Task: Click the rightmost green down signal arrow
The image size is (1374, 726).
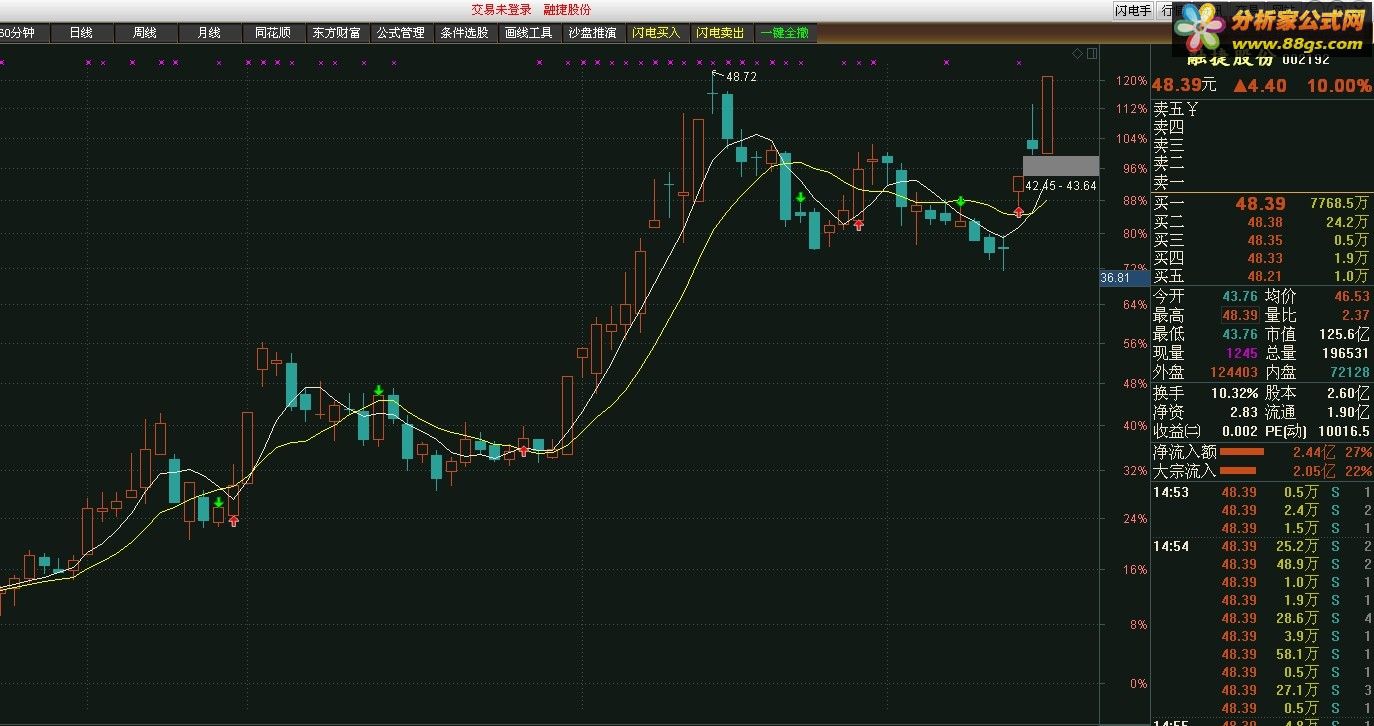Action: click(x=961, y=201)
